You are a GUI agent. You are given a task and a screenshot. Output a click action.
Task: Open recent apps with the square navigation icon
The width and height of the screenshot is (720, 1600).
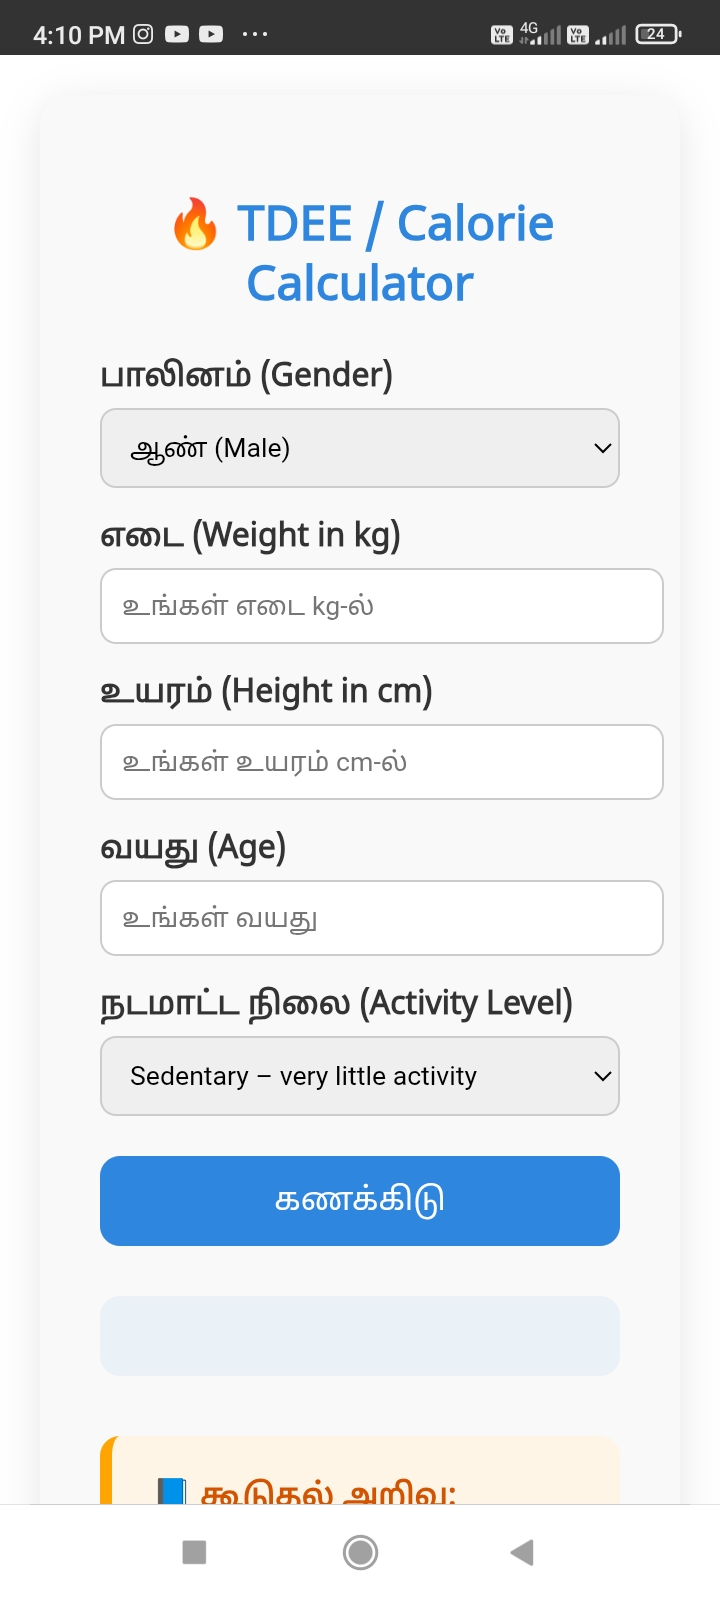(193, 1552)
